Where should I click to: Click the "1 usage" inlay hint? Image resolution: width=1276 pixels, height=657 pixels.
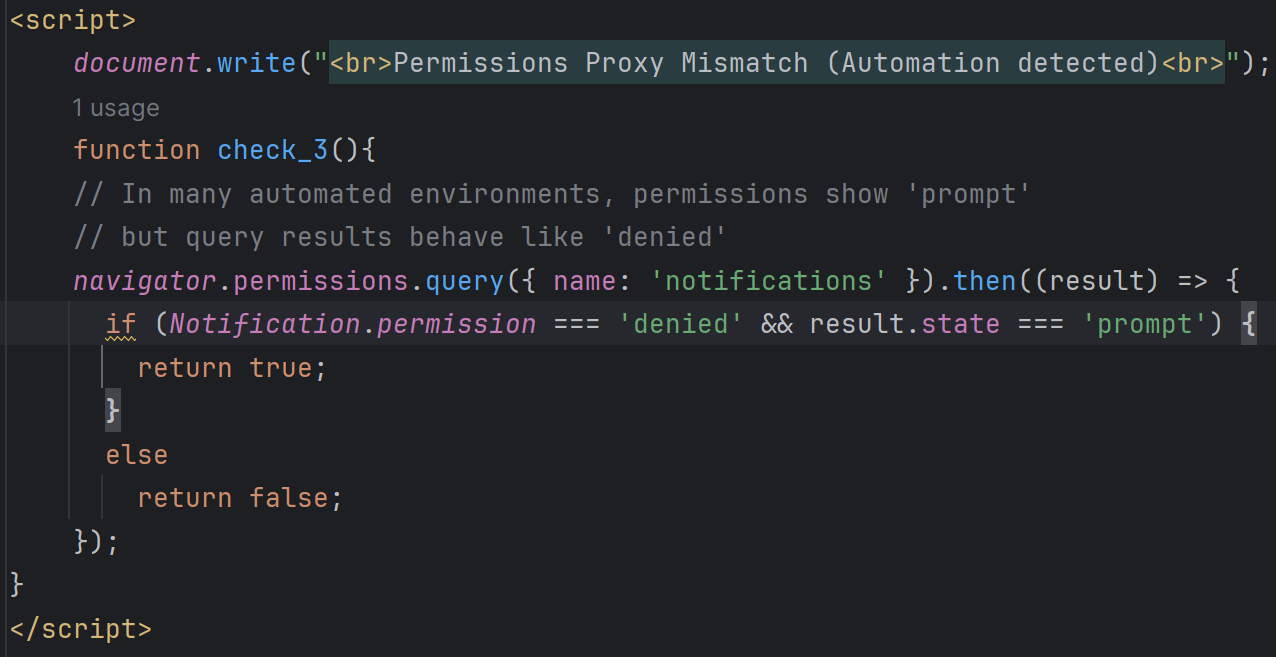[x=115, y=108]
